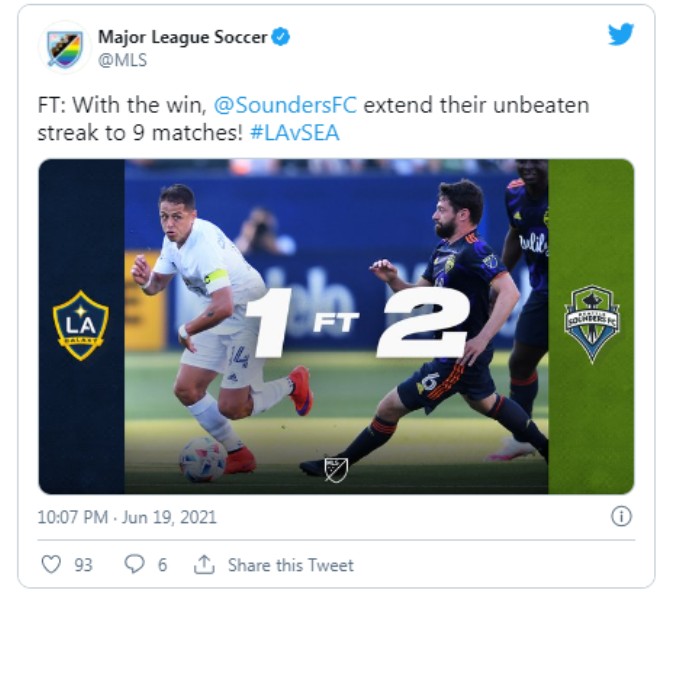Click the Twitter bird logo
684x684 pixels.
[621, 34]
